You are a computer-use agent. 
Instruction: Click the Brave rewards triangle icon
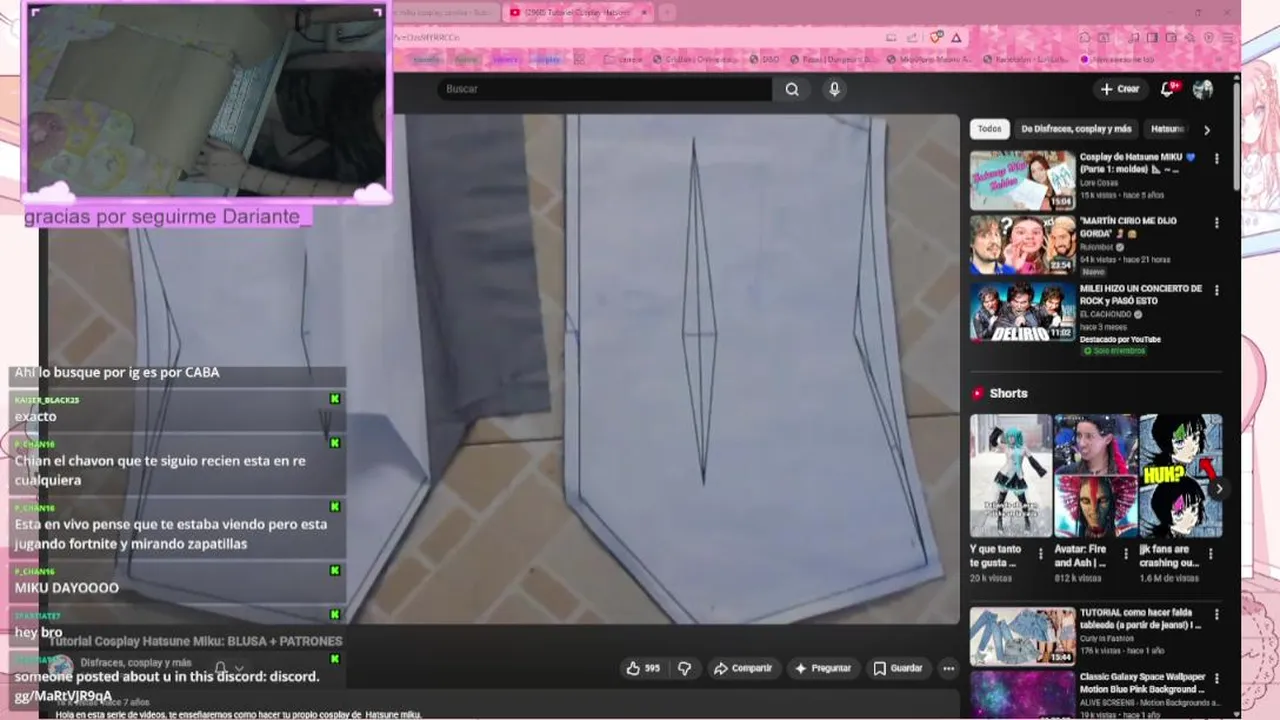tap(956, 37)
